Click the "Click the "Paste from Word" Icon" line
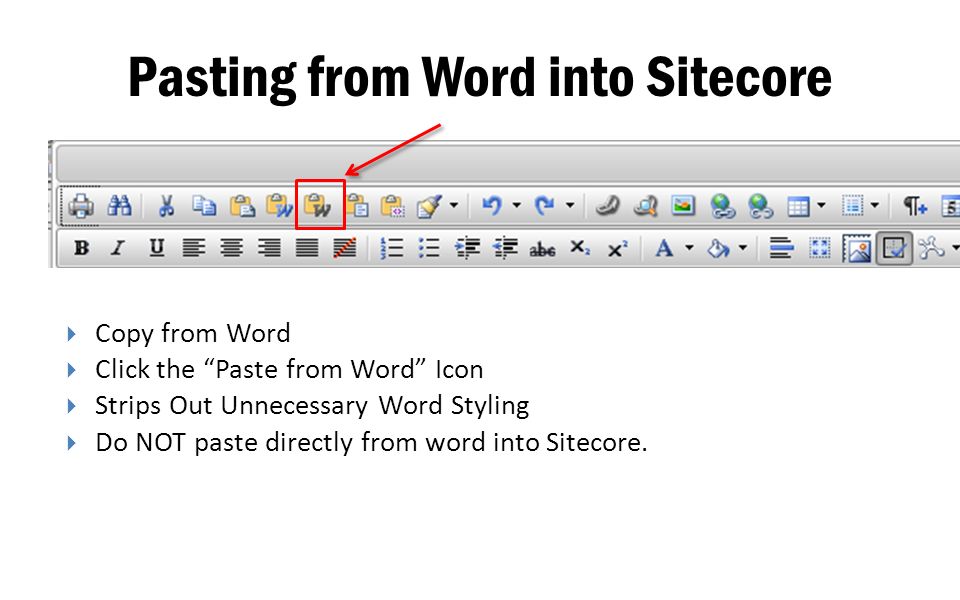Image resolution: width=960 pixels, height=600 pixels. pyautogui.click(x=289, y=369)
